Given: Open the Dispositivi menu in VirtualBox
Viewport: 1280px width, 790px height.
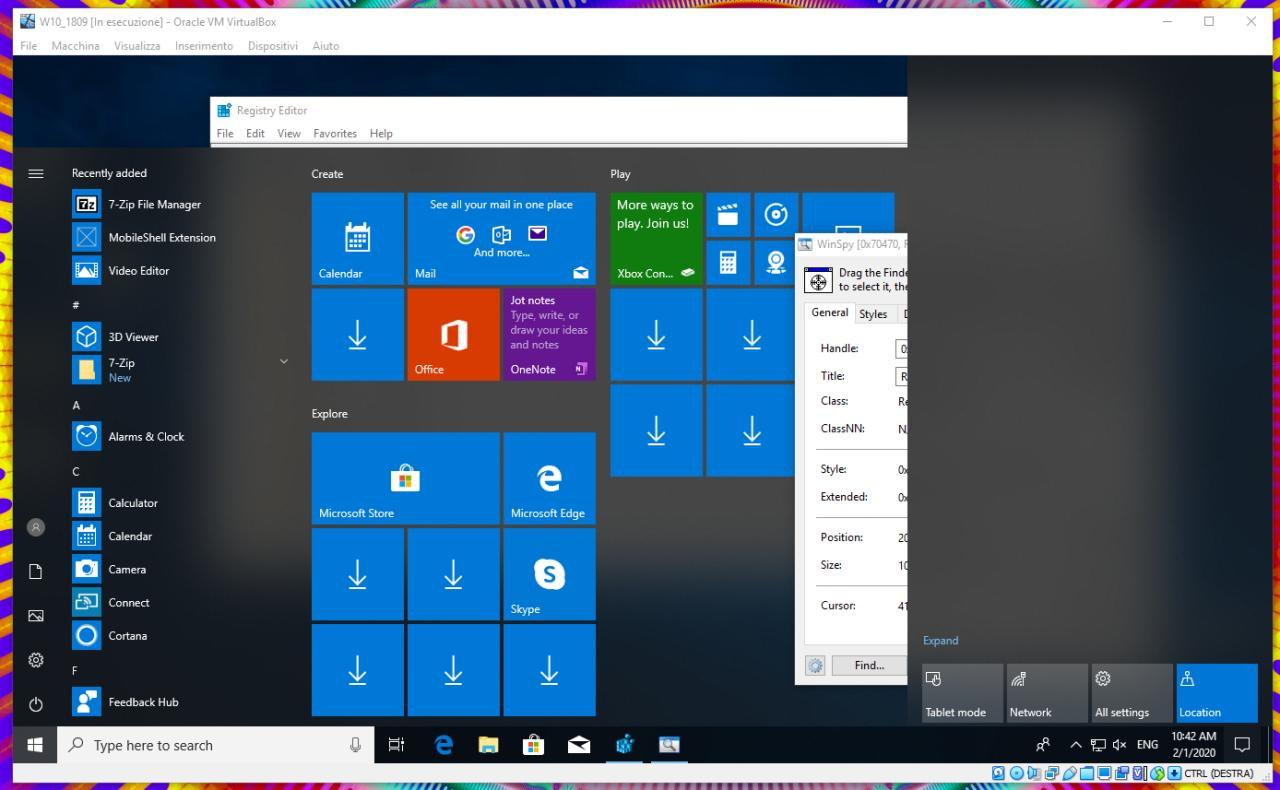Looking at the screenshot, I should pyautogui.click(x=272, y=45).
